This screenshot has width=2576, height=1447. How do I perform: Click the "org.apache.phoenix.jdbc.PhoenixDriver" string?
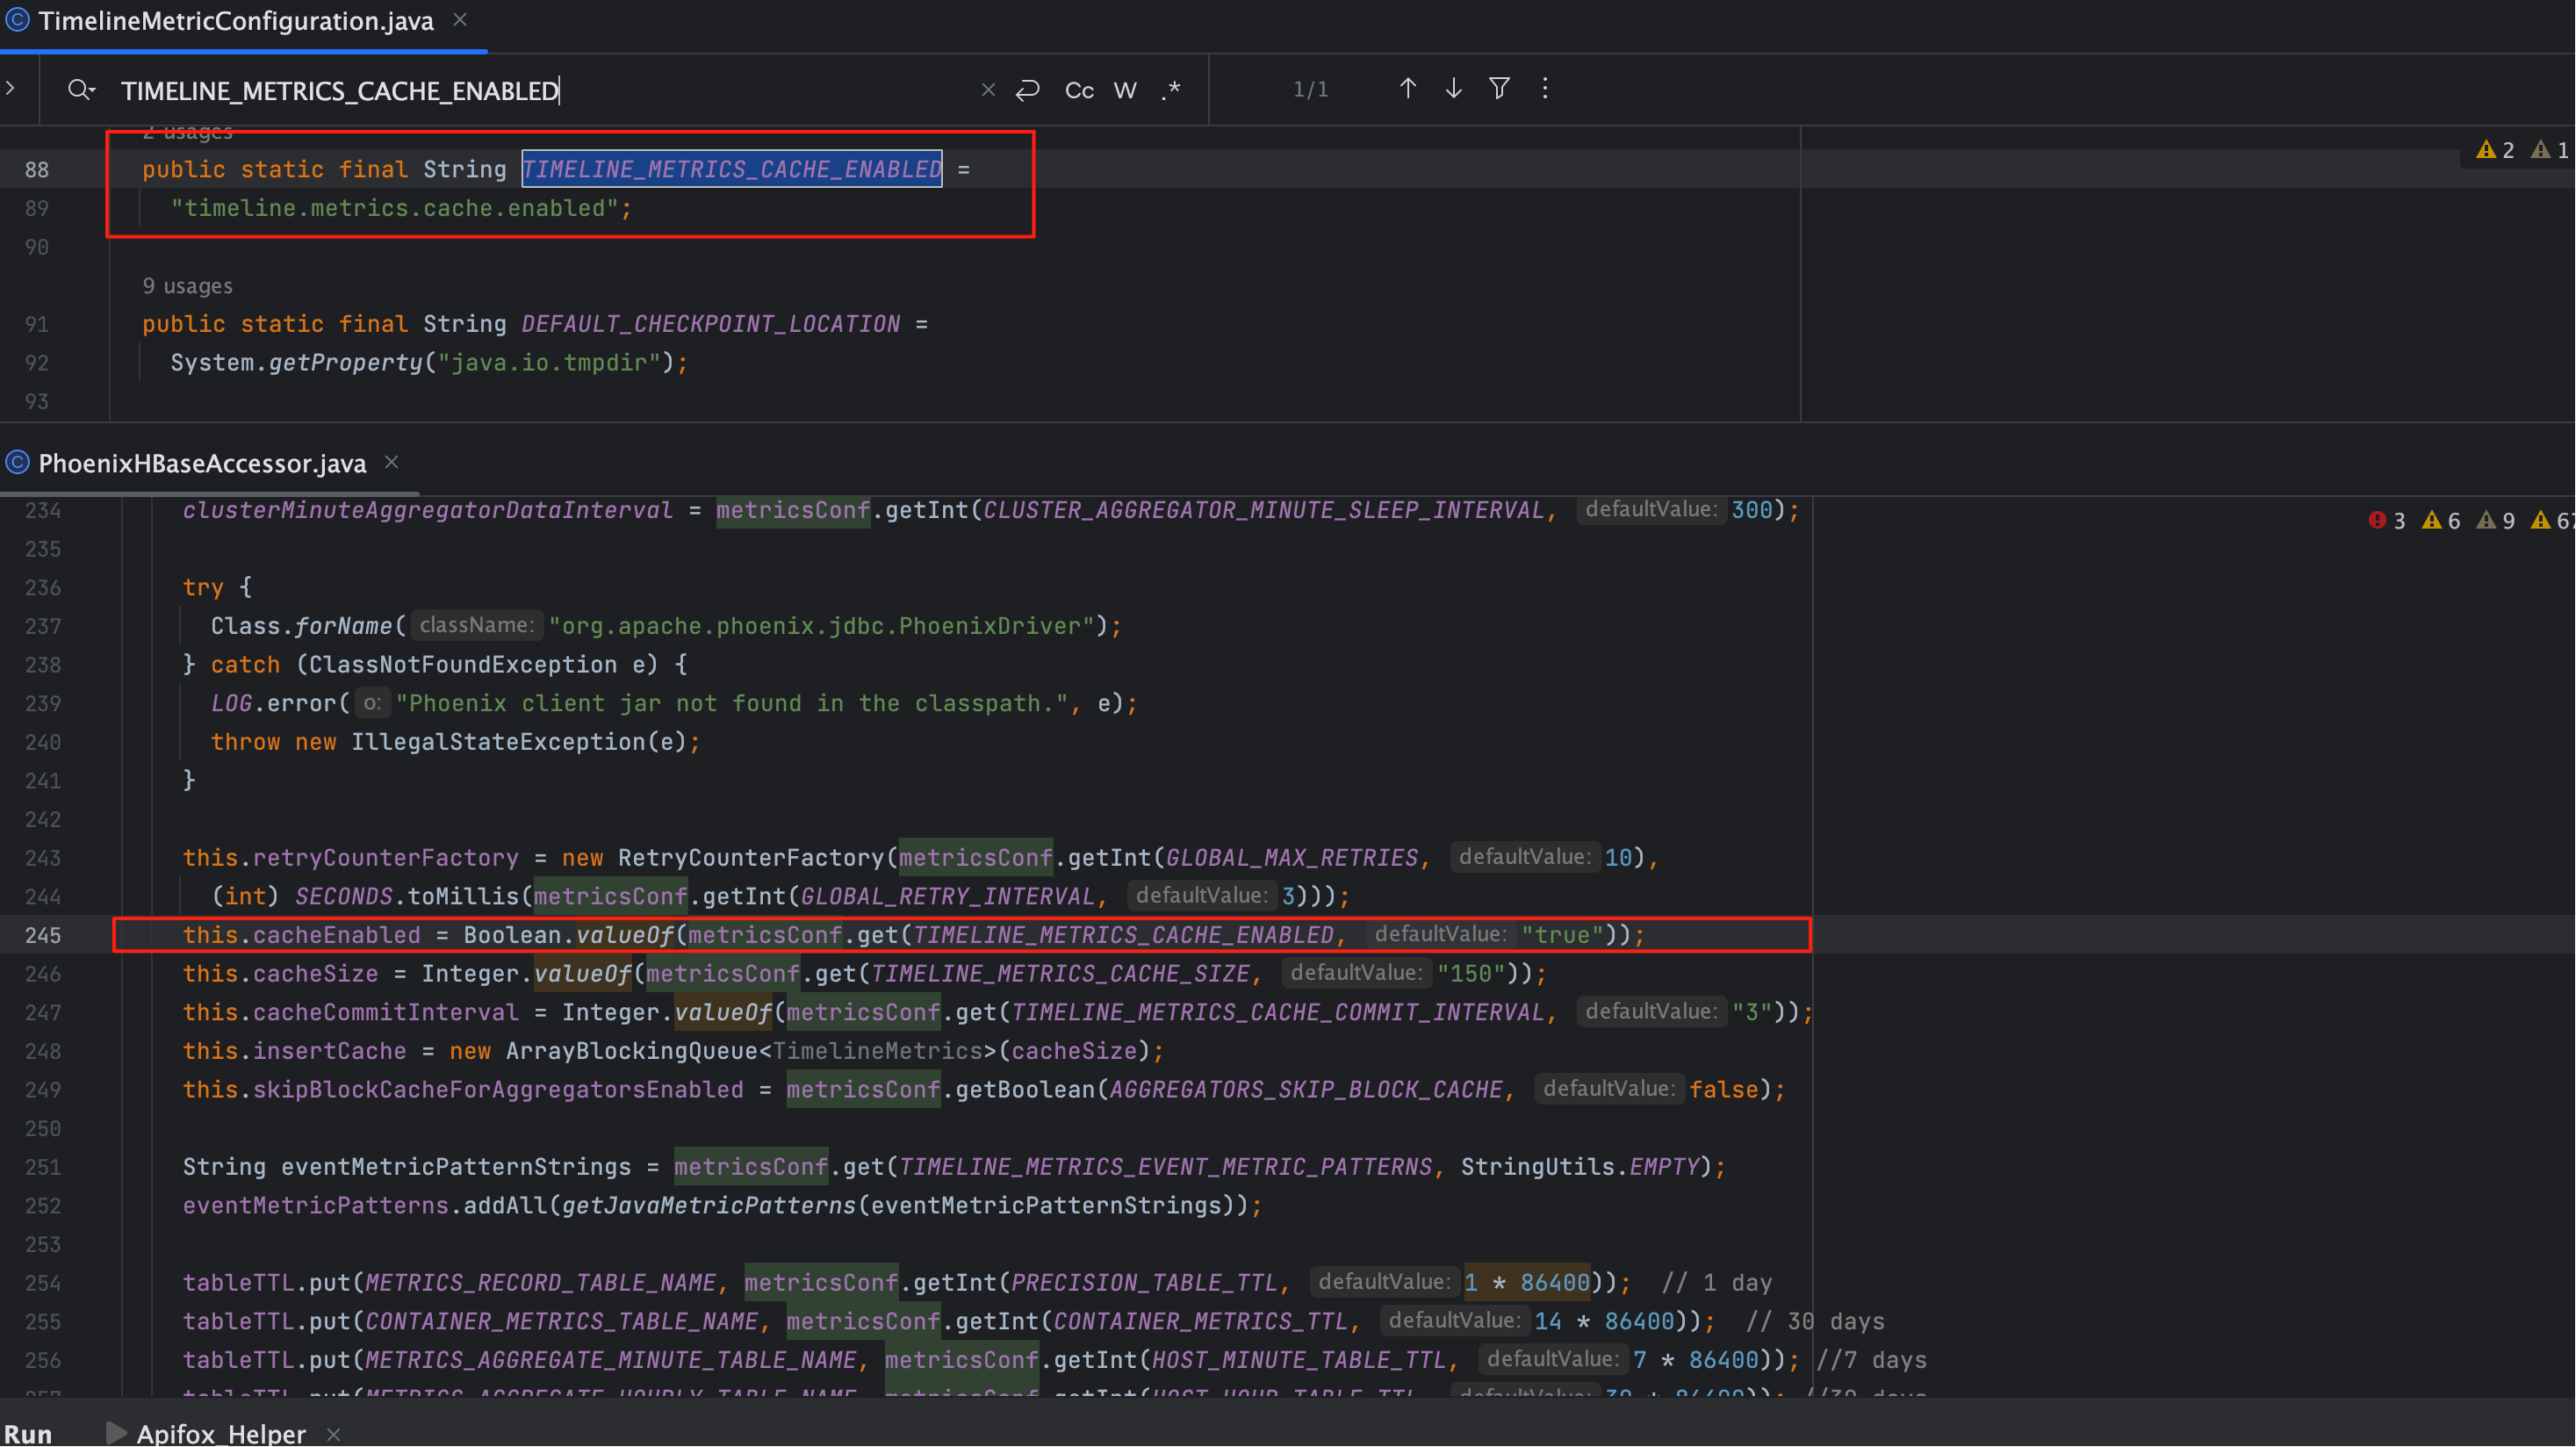click(x=821, y=626)
